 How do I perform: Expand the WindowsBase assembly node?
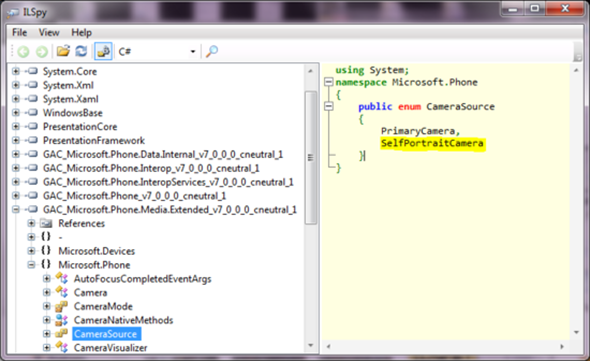16,113
